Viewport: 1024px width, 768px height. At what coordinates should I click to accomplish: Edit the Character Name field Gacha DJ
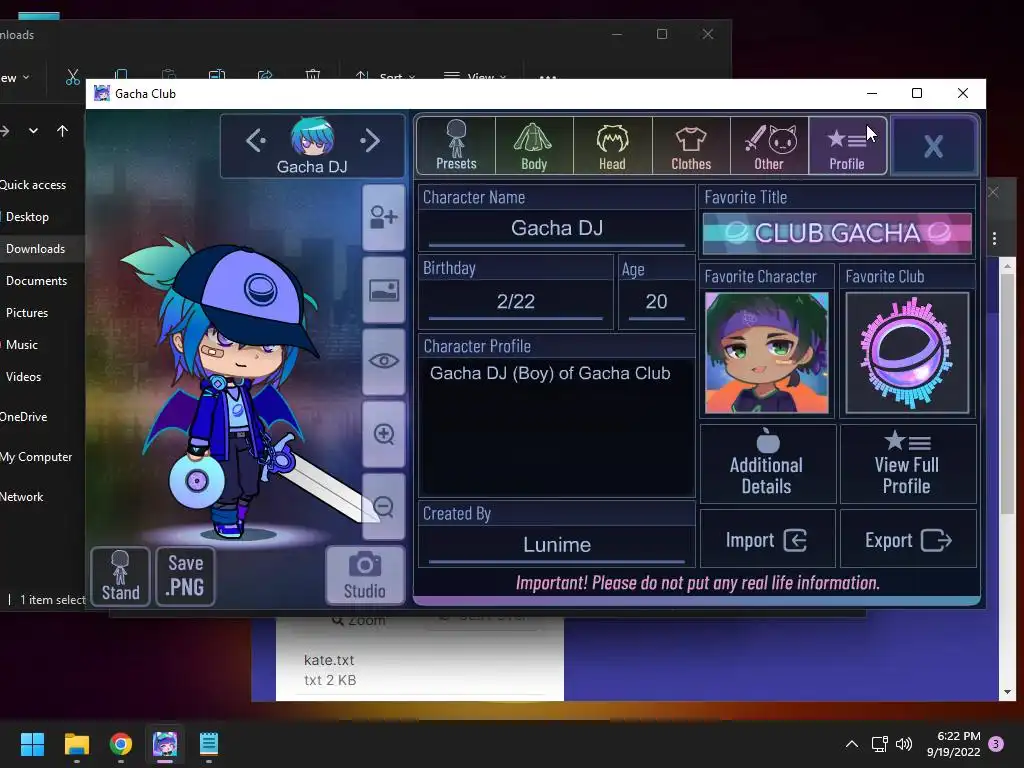557,228
